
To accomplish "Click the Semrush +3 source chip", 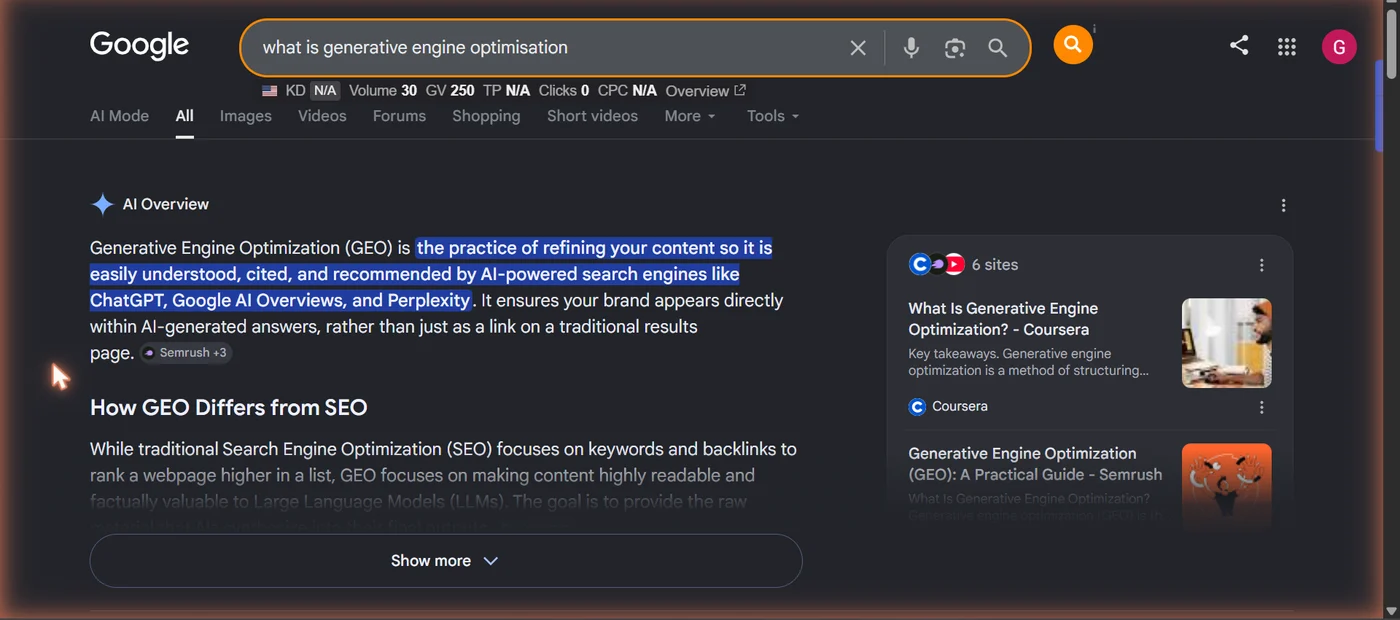I will tap(186, 353).
